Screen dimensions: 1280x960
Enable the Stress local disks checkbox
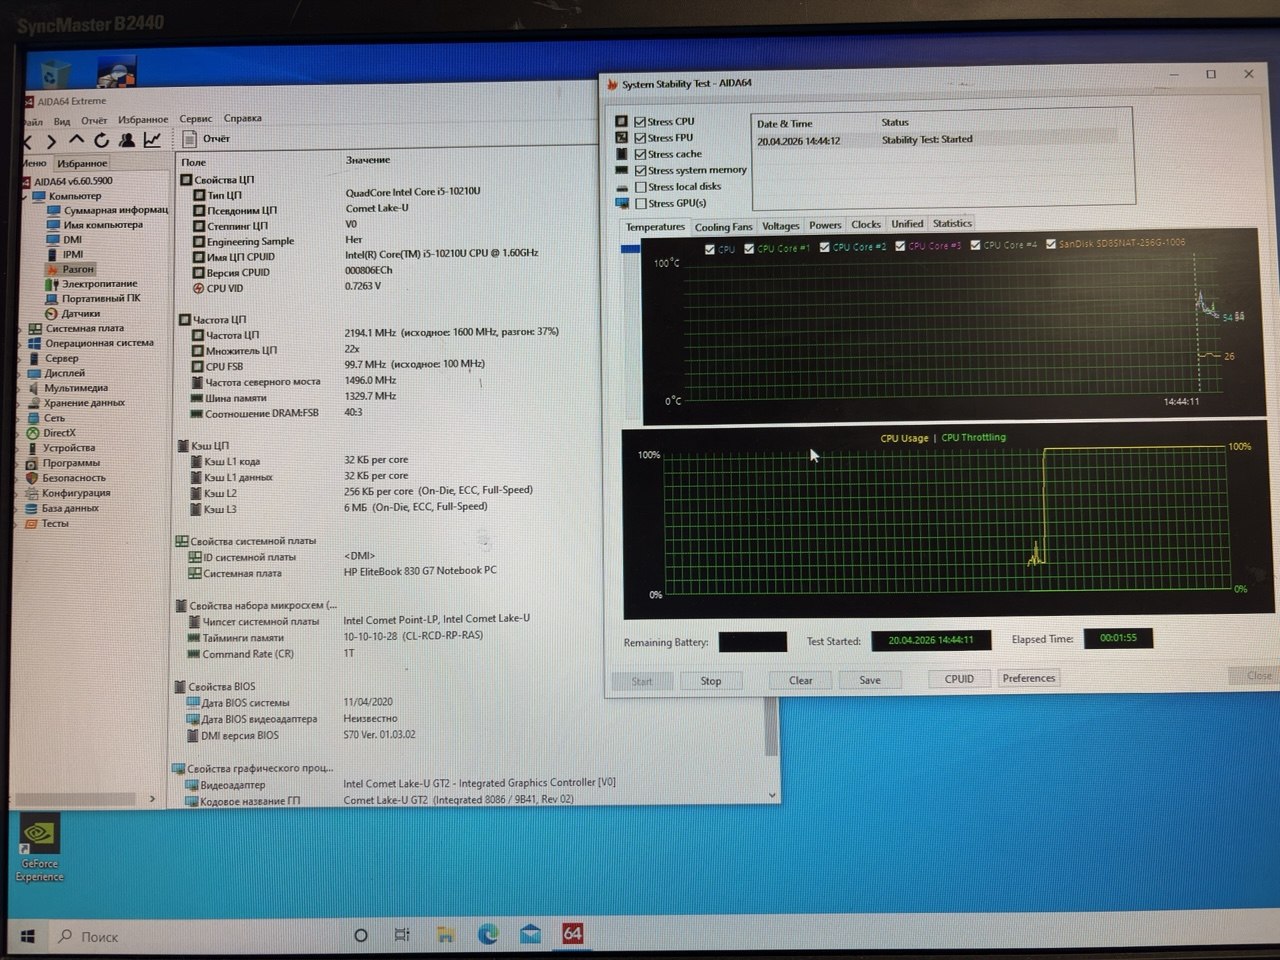[x=641, y=187]
